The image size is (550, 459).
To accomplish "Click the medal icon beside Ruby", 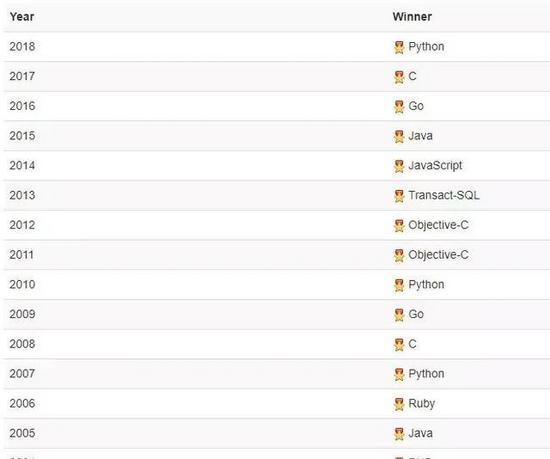I will point(399,404).
